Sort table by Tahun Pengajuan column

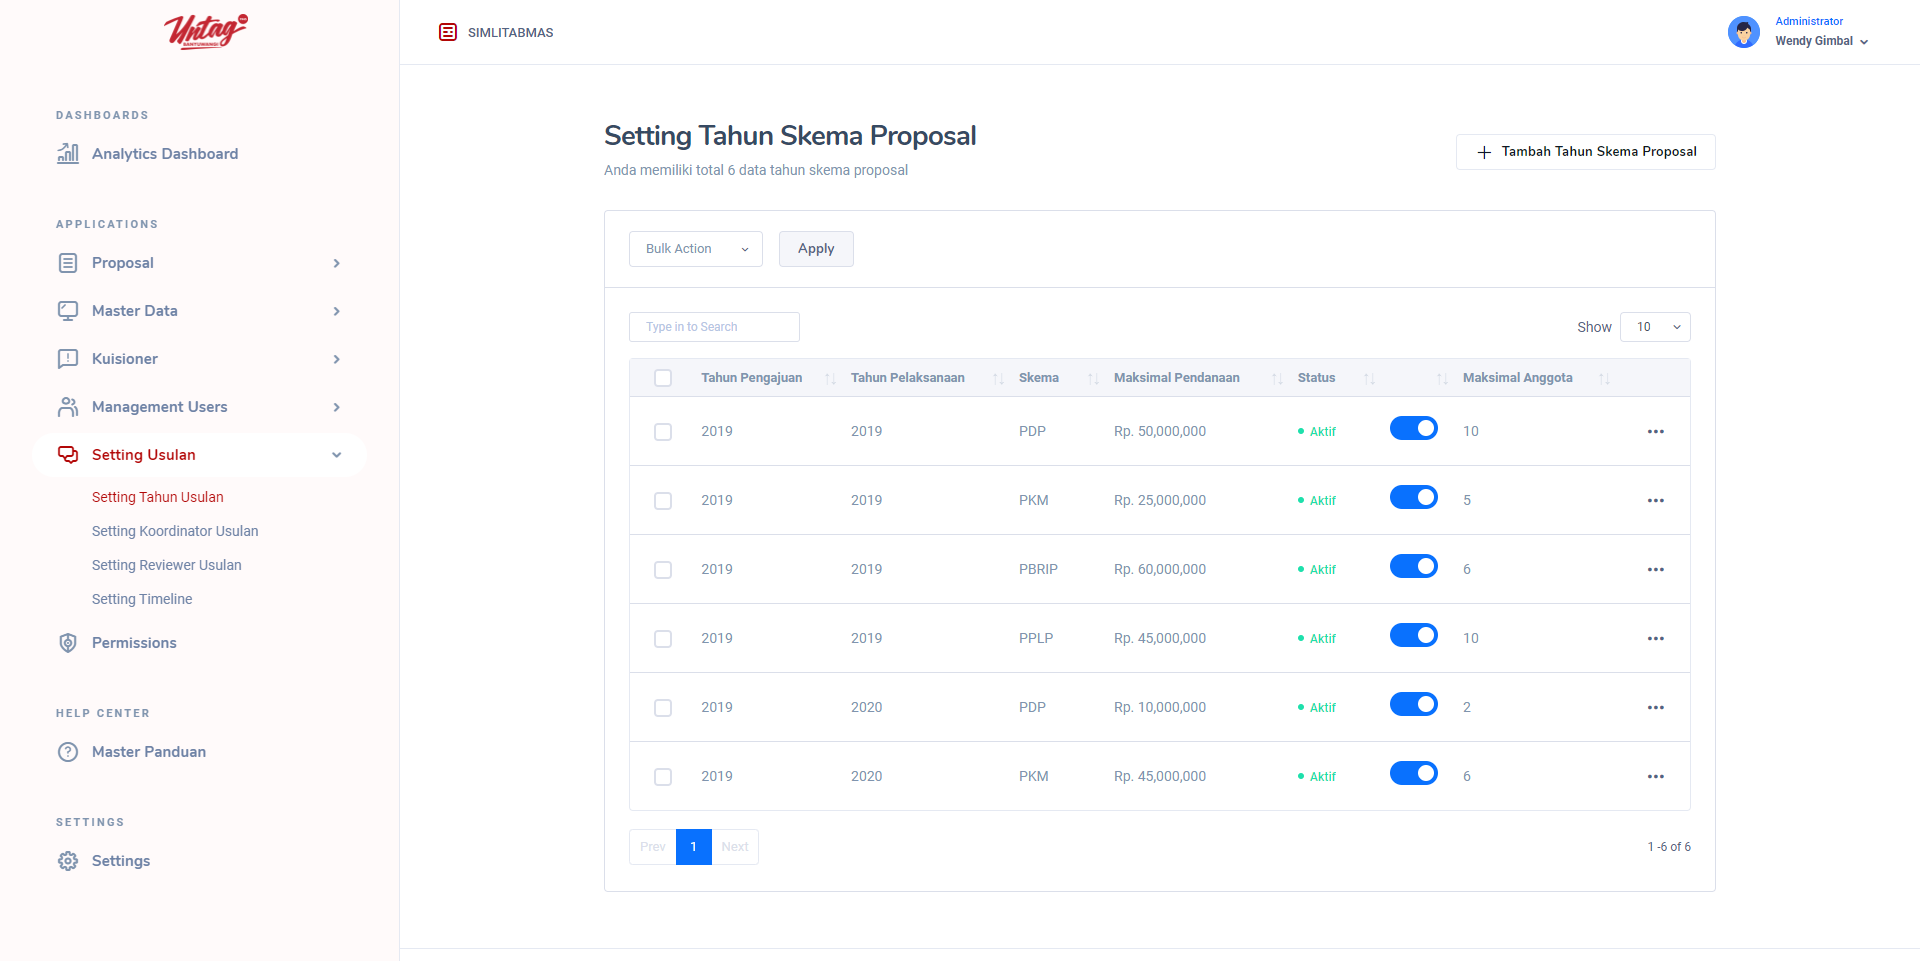point(752,378)
